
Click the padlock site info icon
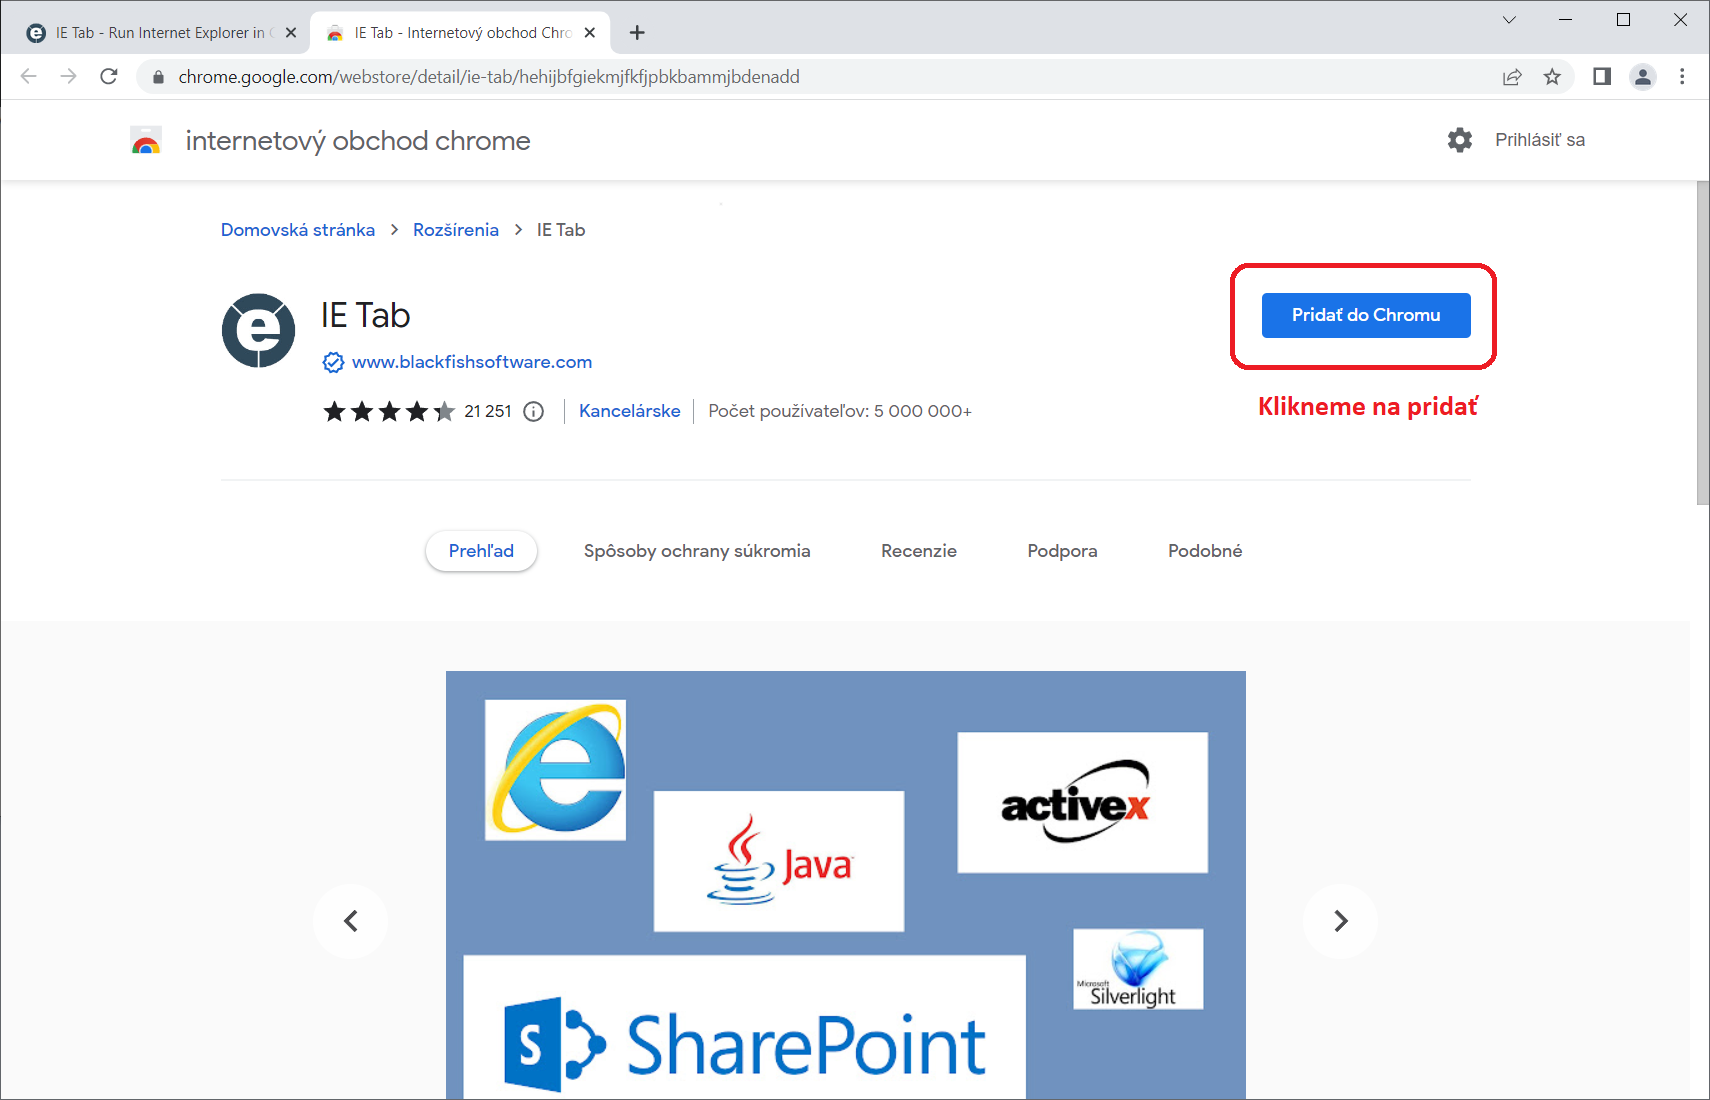pyautogui.click(x=158, y=77)
